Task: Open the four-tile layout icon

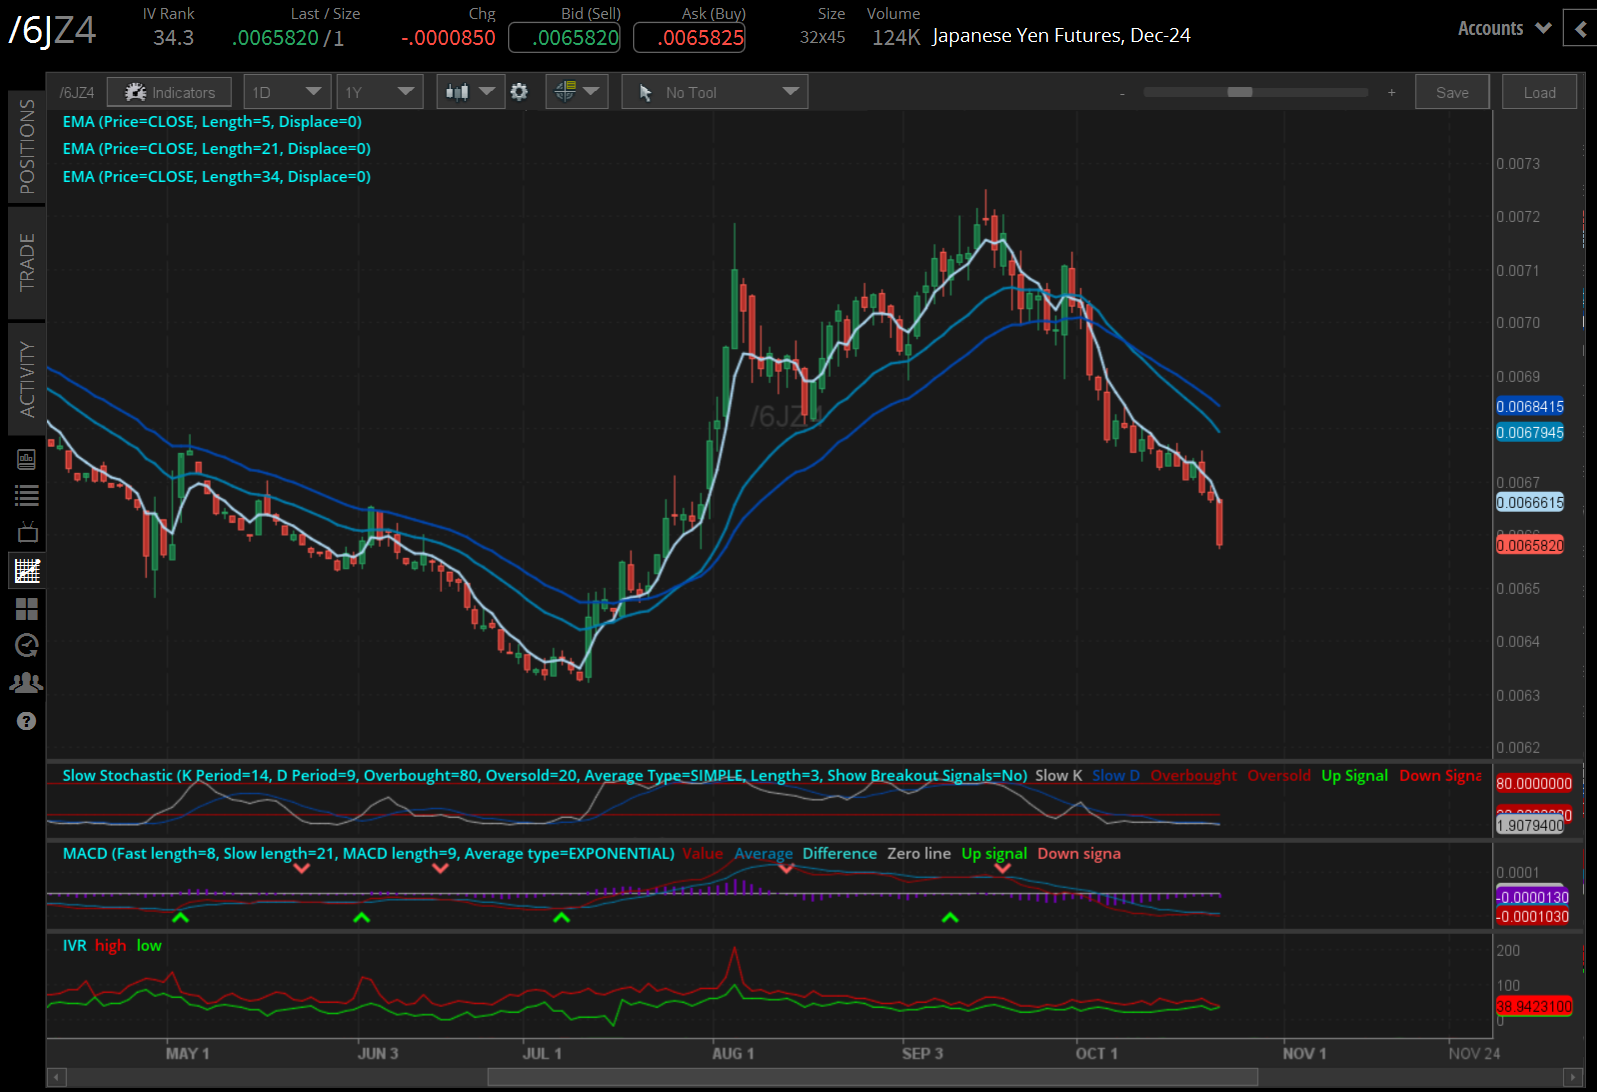Action: point(27,609)
